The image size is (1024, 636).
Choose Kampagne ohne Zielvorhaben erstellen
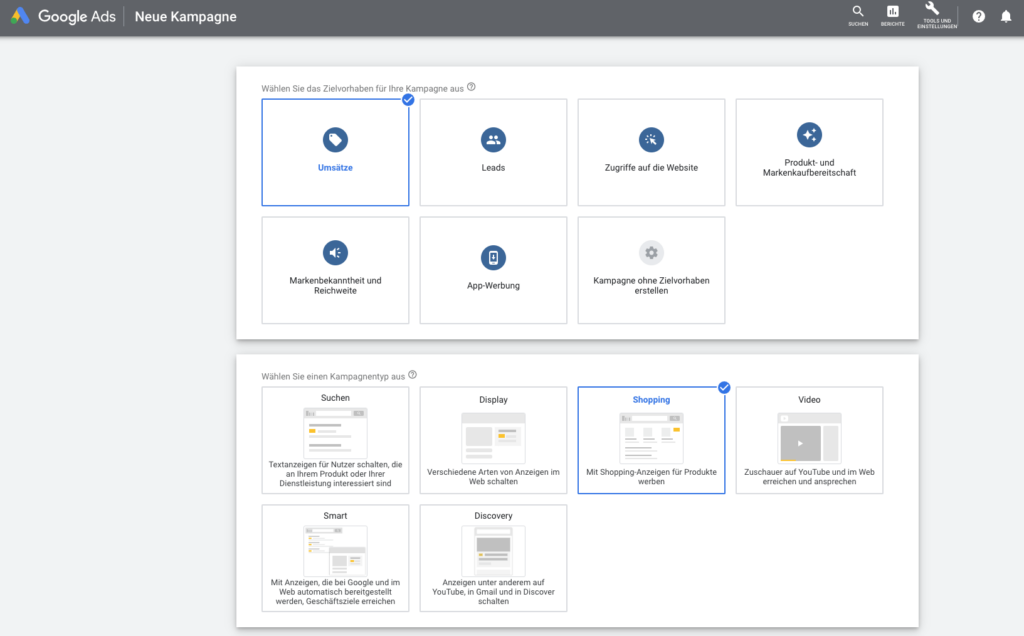651,270
